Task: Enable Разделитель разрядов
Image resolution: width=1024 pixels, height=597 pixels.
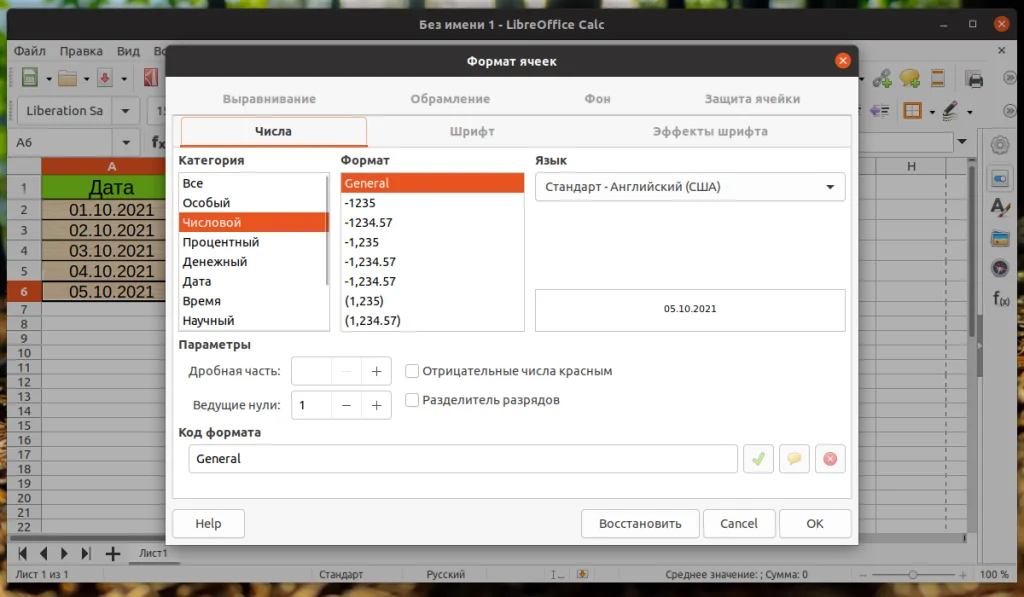Action: [x=411, y=400]
